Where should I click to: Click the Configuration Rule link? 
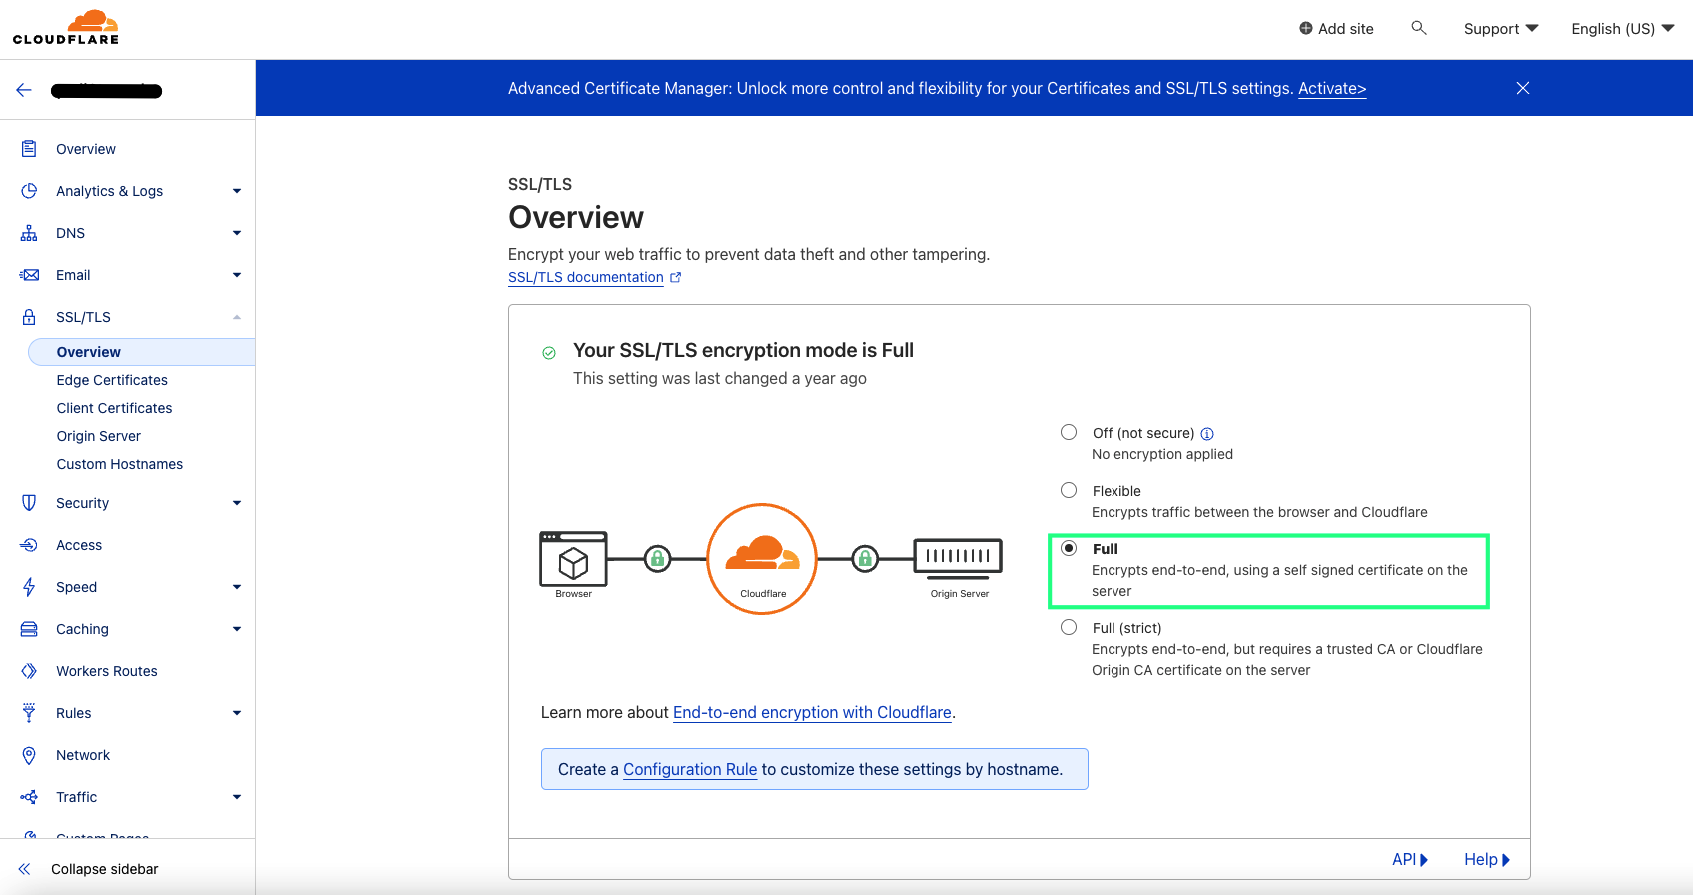click(690, 769)
